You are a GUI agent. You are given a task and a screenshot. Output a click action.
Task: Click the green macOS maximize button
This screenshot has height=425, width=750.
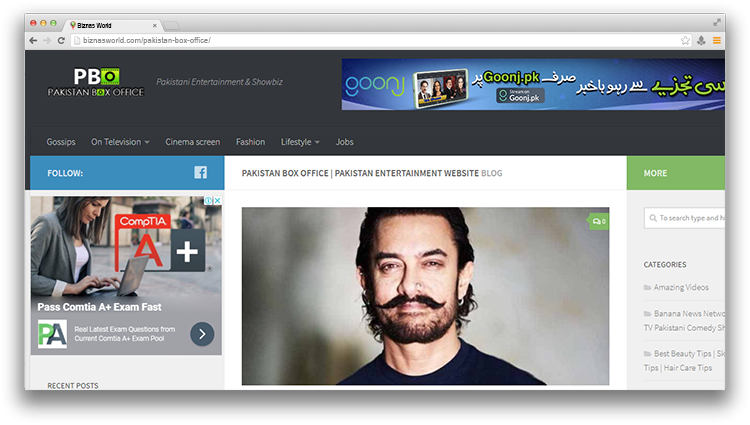[x=53, y=23]
